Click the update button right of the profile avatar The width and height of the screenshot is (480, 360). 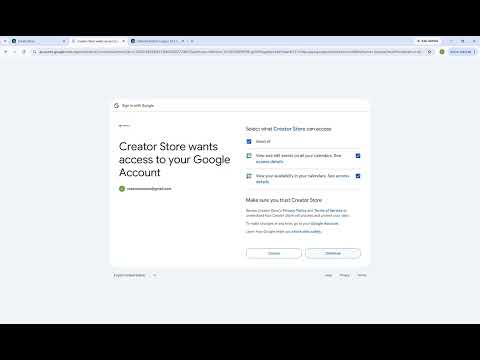point(463,52)
